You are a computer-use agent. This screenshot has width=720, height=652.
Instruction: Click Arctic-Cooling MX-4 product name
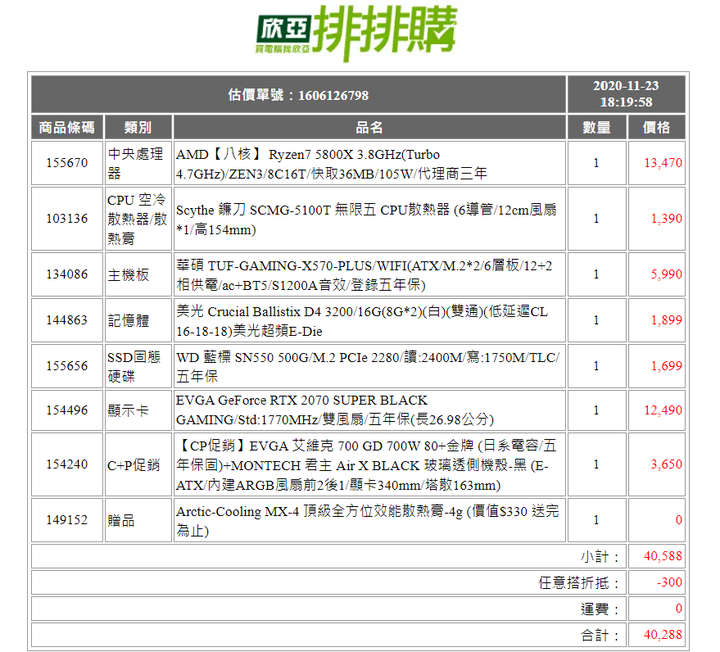tap(367, 521)
